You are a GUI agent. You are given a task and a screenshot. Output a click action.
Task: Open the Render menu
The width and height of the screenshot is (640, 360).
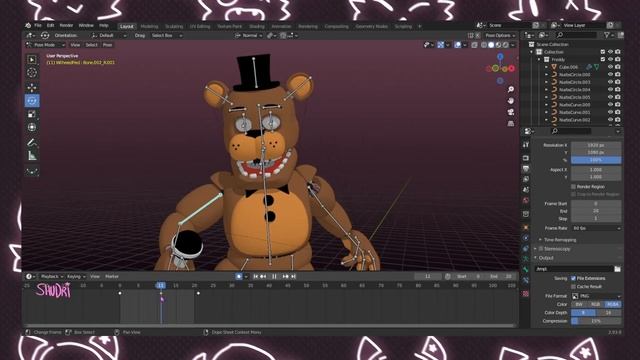point(66,25)
